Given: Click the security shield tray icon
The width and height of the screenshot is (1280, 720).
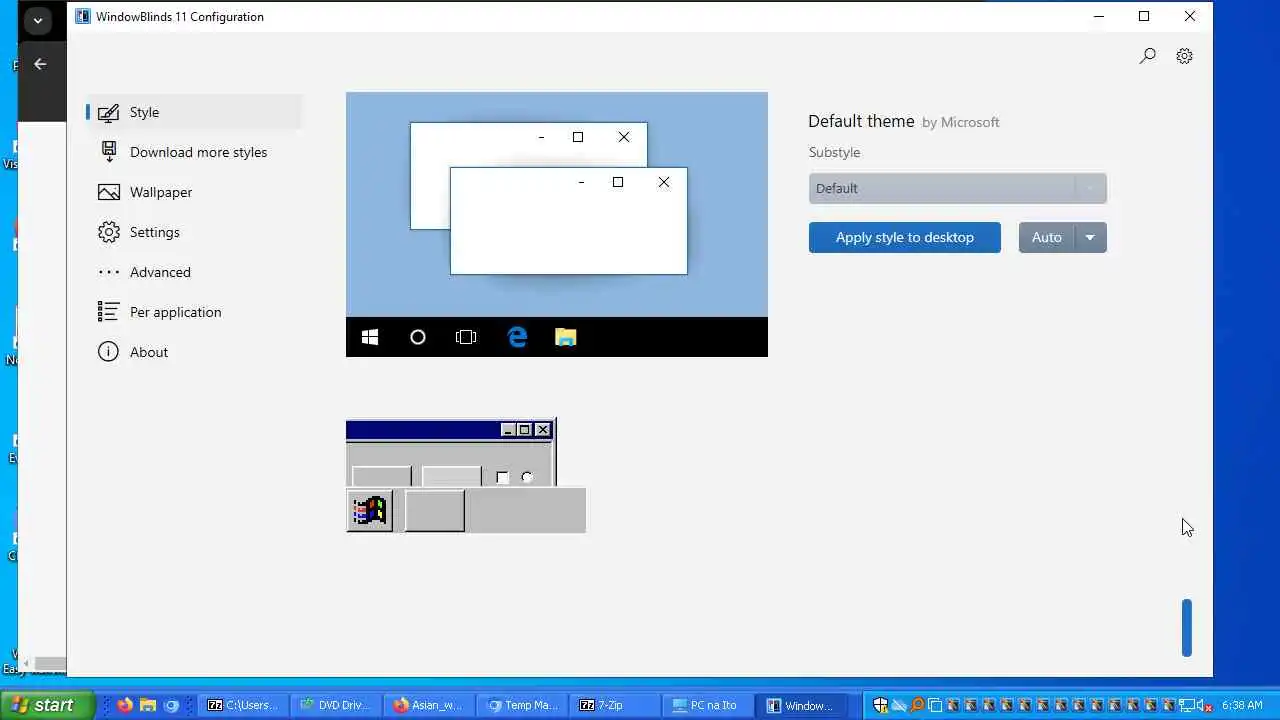Looking at the screenshot, I should tap(881, 705).
